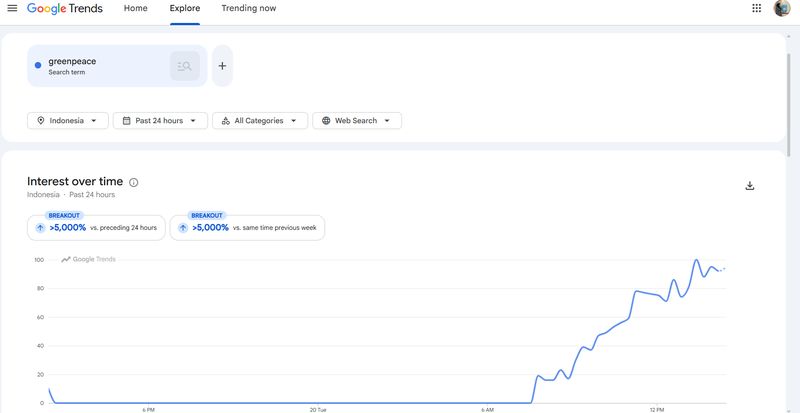Open the account profile avatar
This screenshot has height=413, width=800.
(x=782, y=8)
